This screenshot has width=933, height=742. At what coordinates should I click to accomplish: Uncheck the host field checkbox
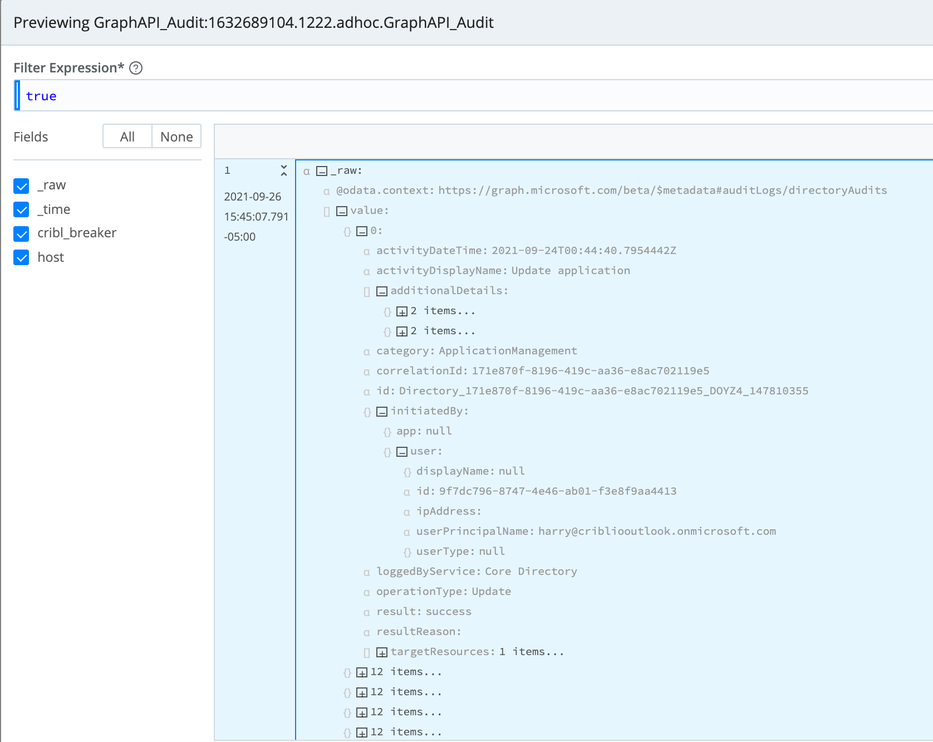click(21, 257)
